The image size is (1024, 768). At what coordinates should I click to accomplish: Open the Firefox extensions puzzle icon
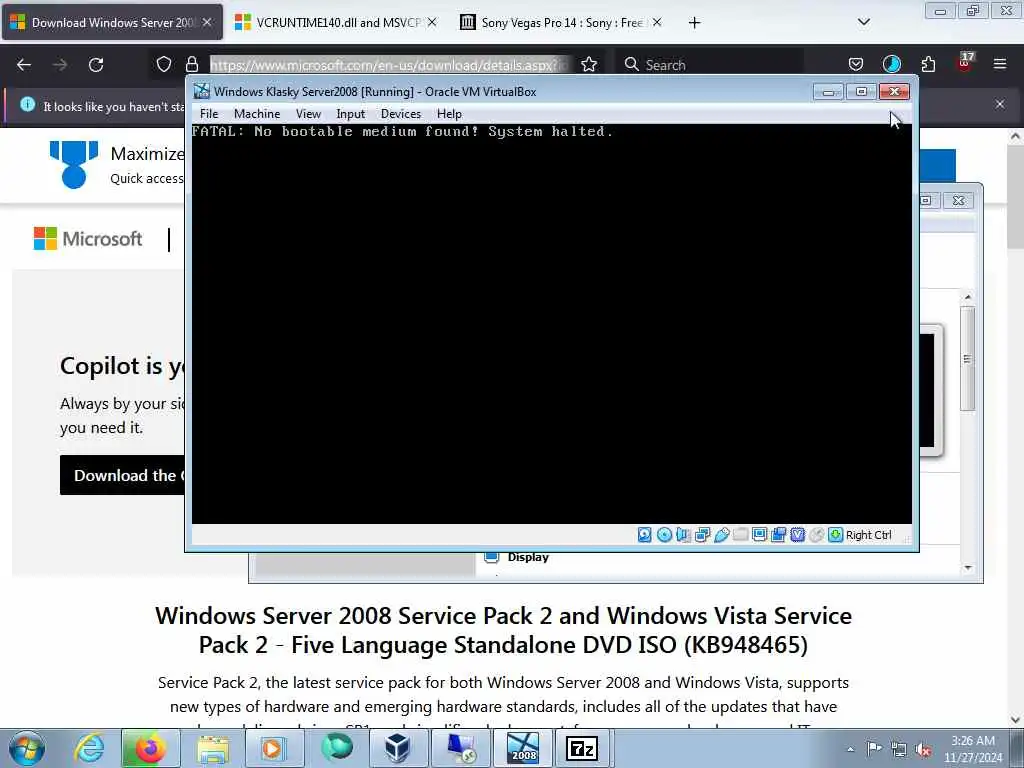[928, 64]
